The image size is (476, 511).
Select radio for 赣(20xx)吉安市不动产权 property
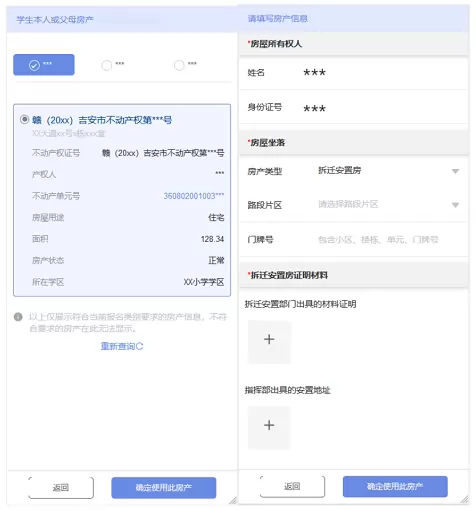[24, 119]
